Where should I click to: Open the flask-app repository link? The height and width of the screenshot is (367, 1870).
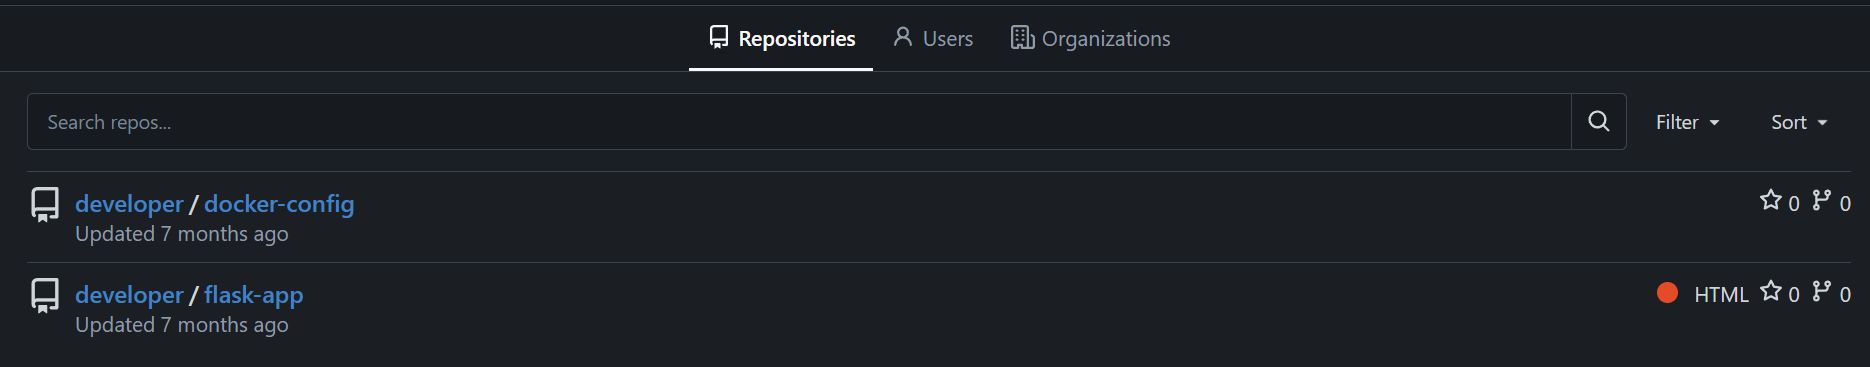click(x=254, y=295)
